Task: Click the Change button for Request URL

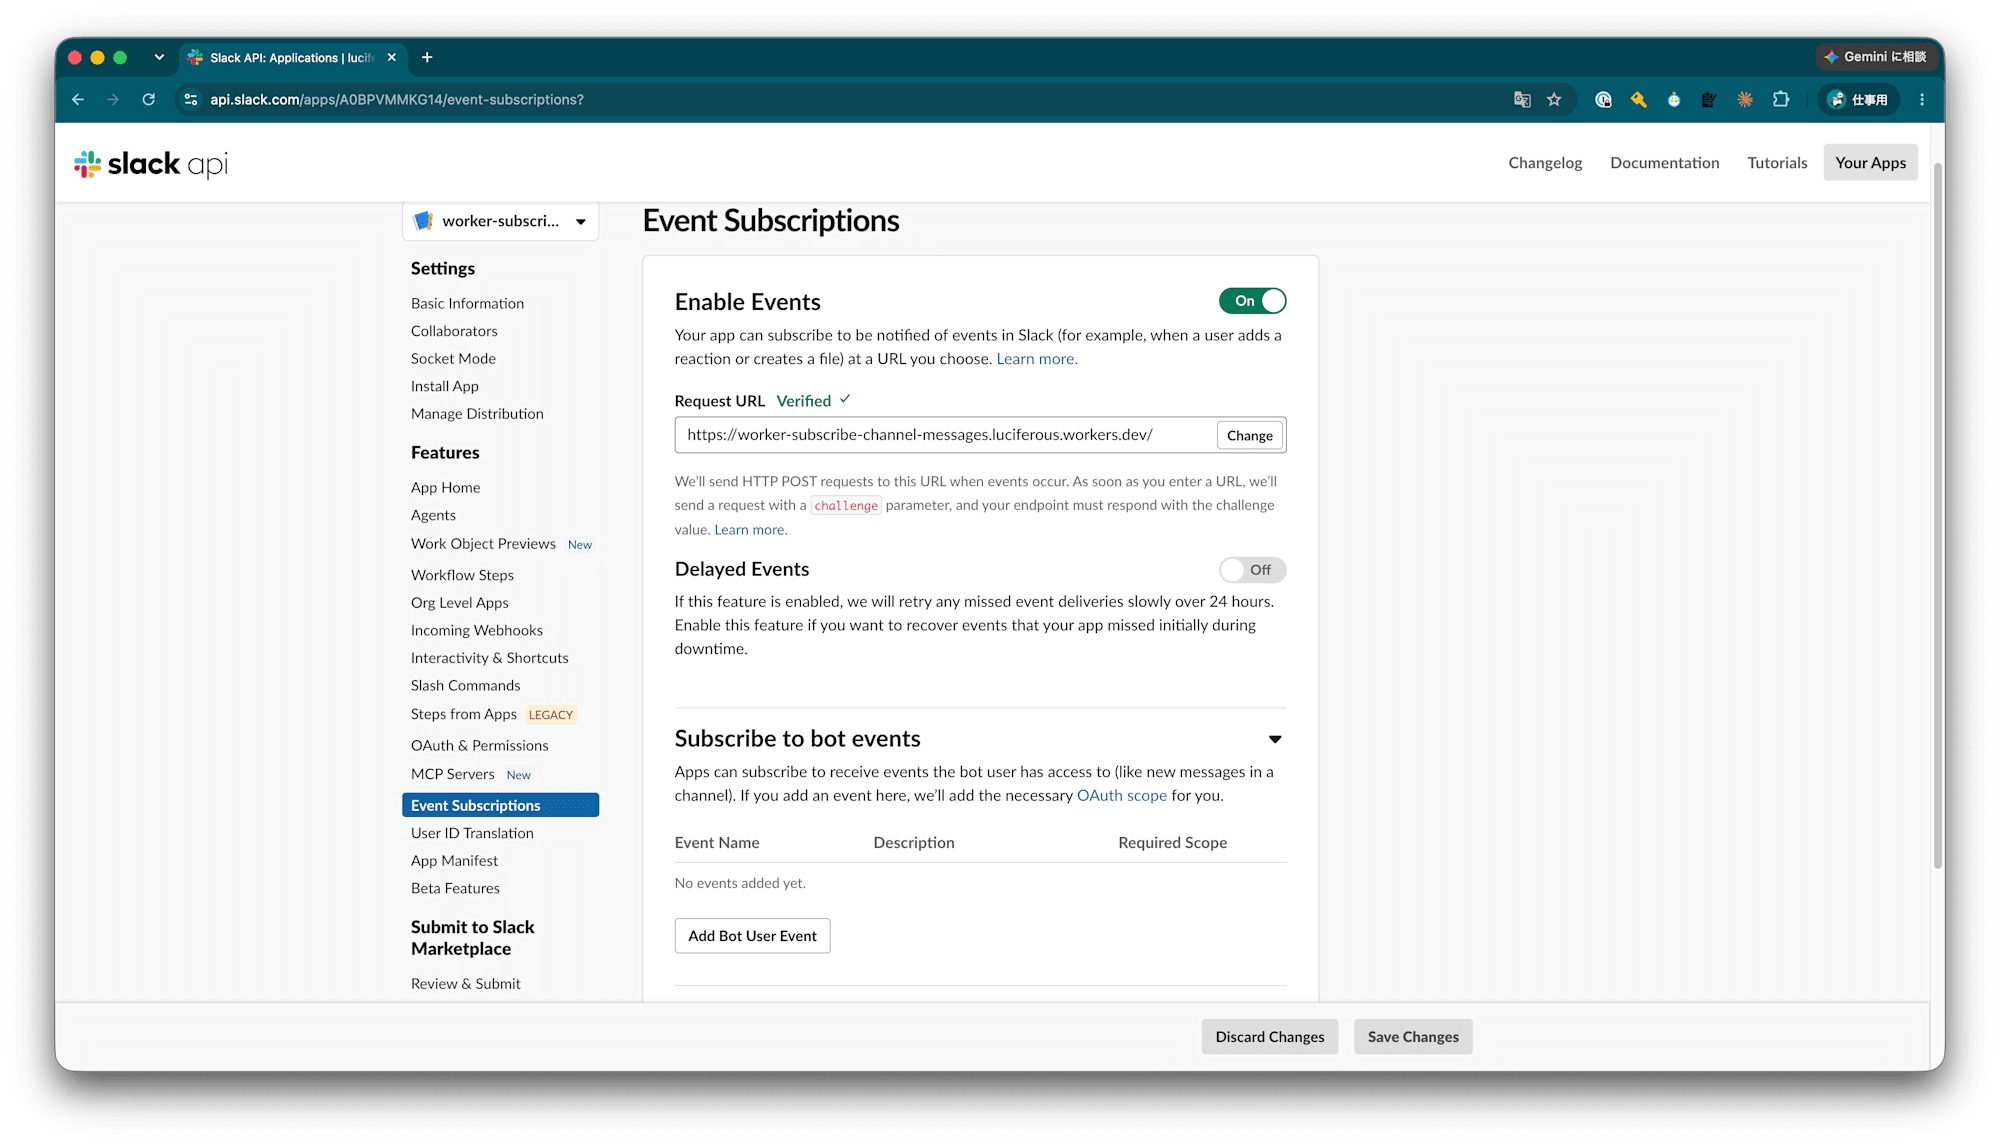Action: coord(1249,436)
